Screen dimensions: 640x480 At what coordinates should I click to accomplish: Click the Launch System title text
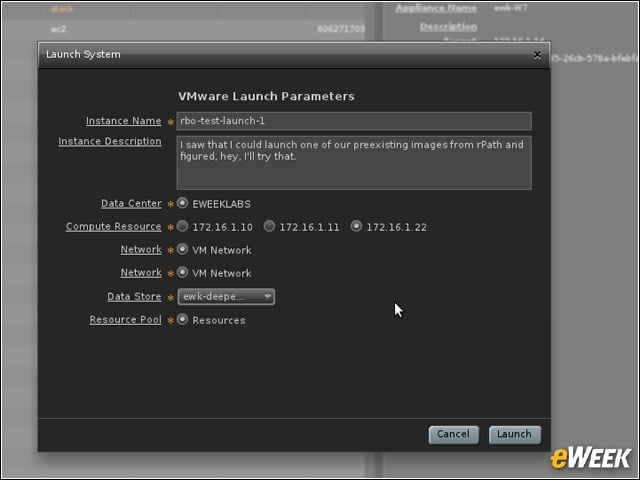tap(83, 54)
